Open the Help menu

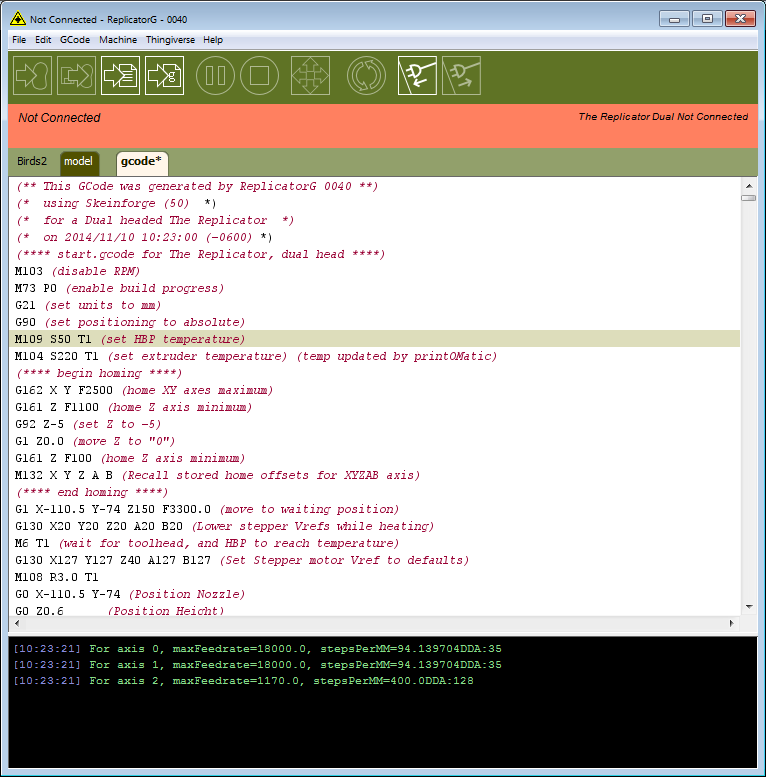(x=213, y=40)
